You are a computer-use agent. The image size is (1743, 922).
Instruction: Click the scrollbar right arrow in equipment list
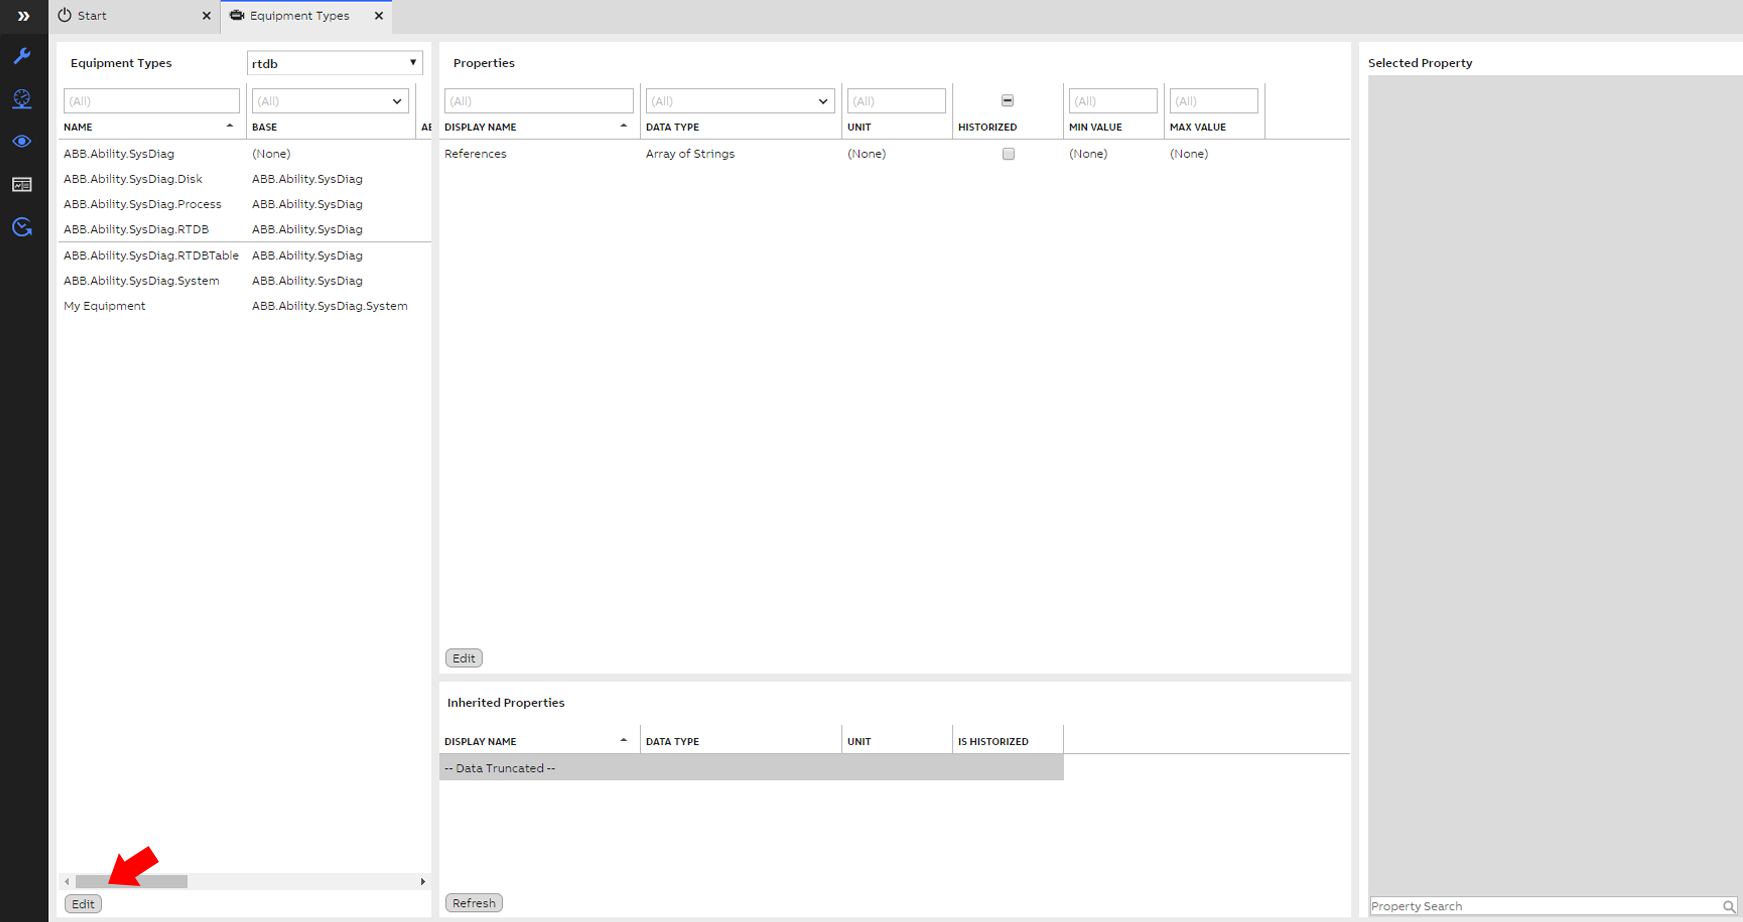pos(423,881)
